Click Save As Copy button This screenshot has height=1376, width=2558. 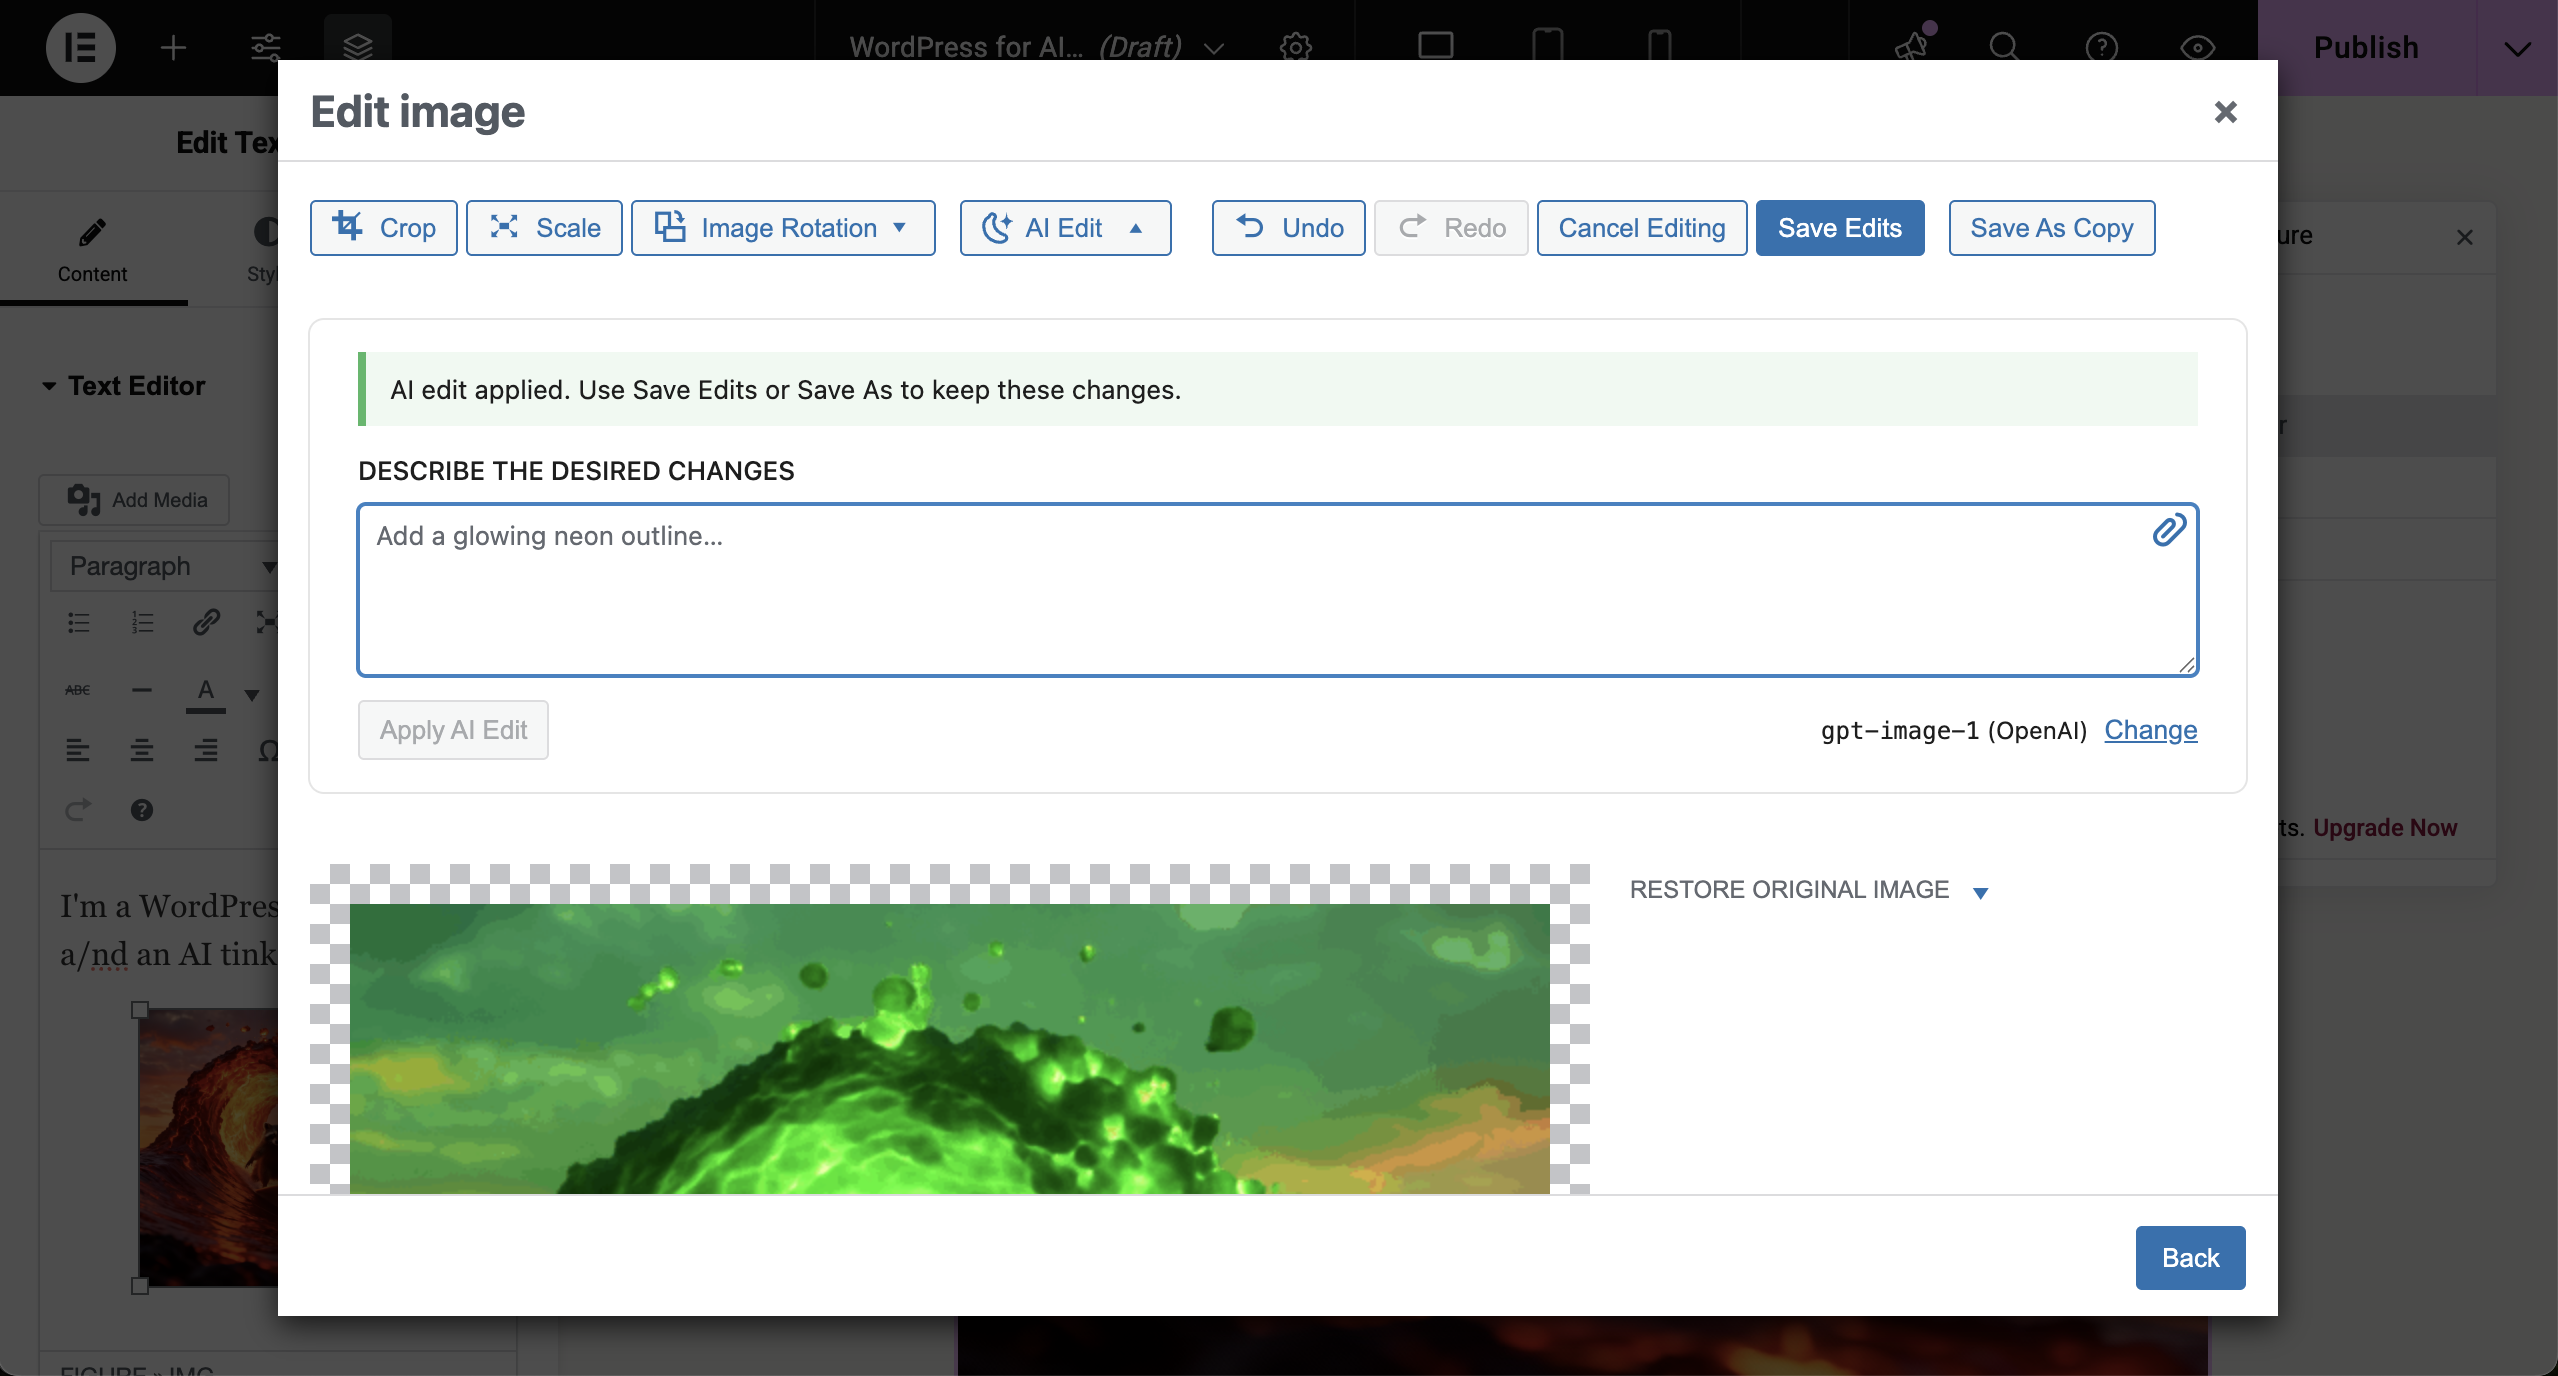click(2052, 228)
